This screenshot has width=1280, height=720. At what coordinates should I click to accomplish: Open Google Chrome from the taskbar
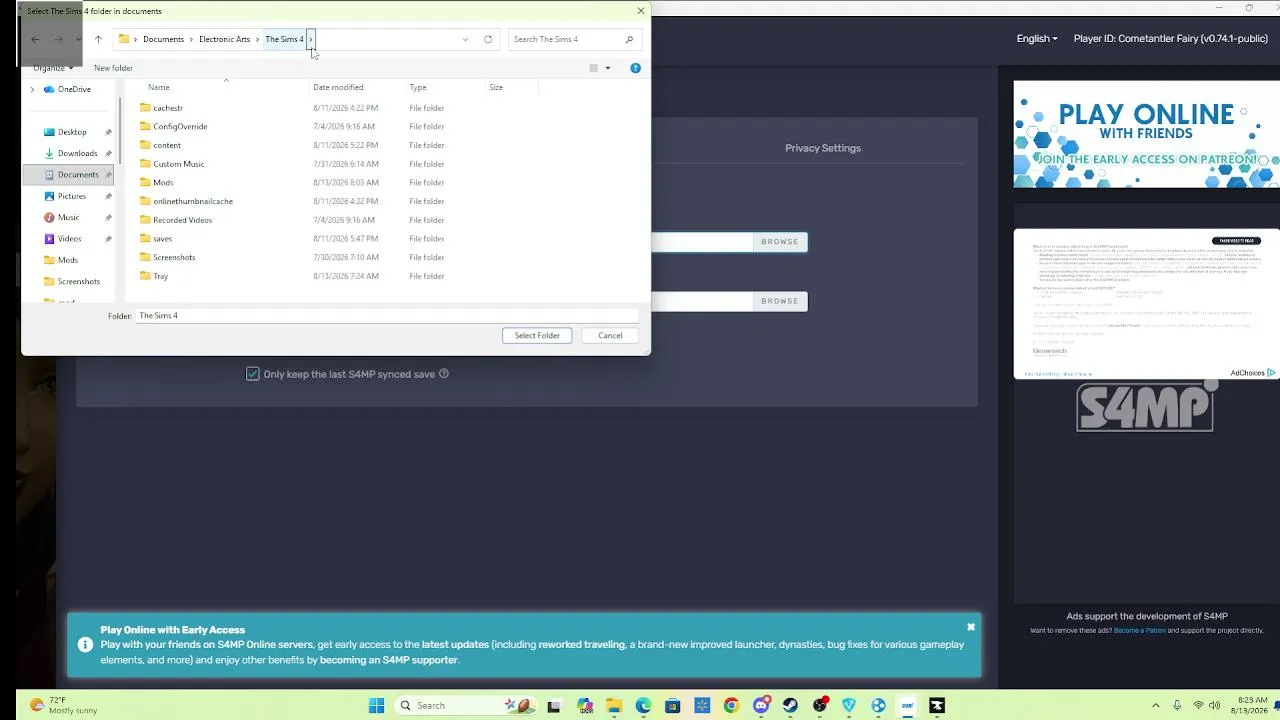tap(731, 706)
